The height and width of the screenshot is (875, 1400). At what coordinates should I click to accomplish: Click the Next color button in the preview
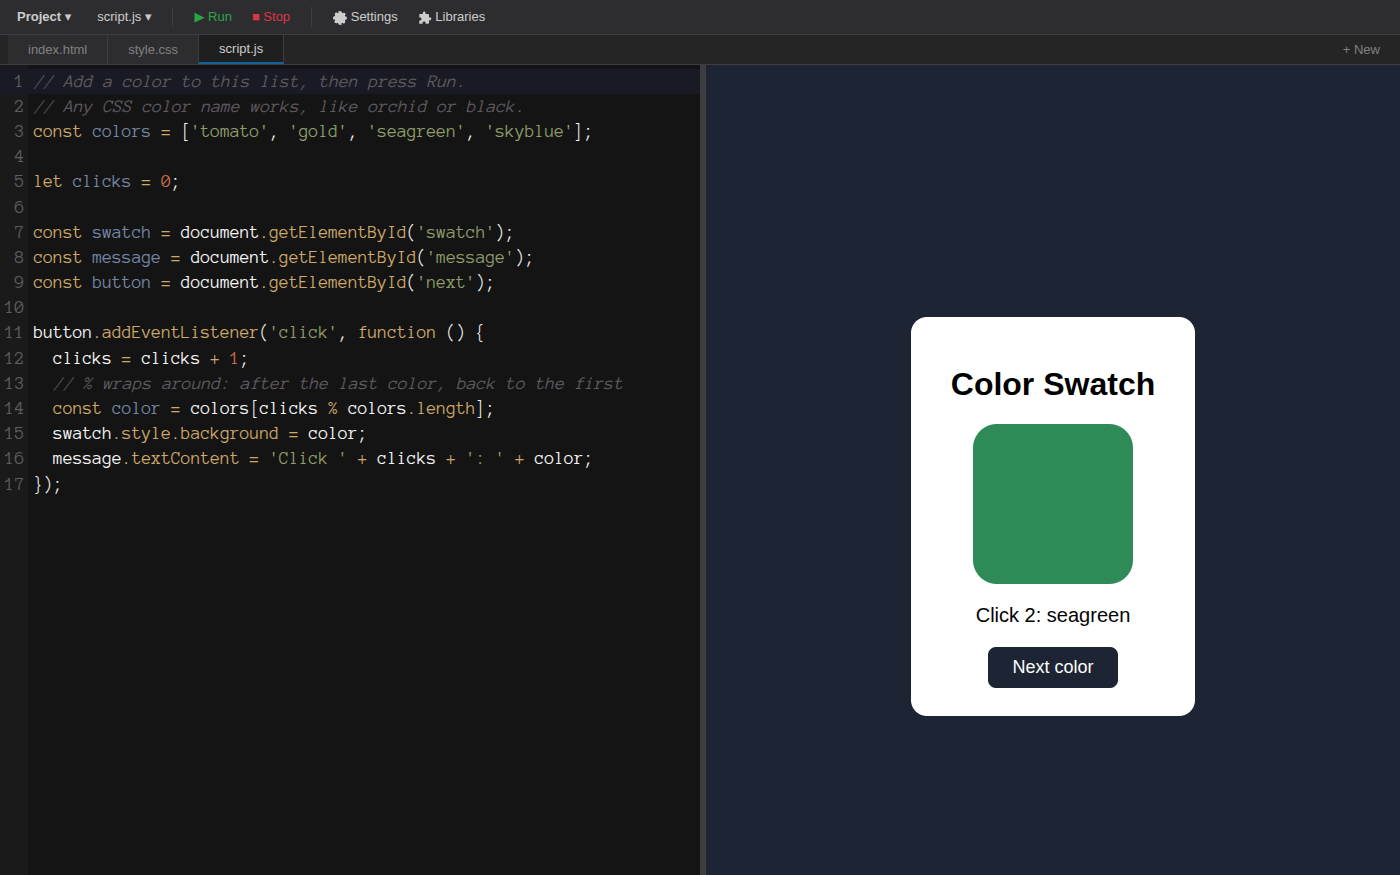[1053, 667]
